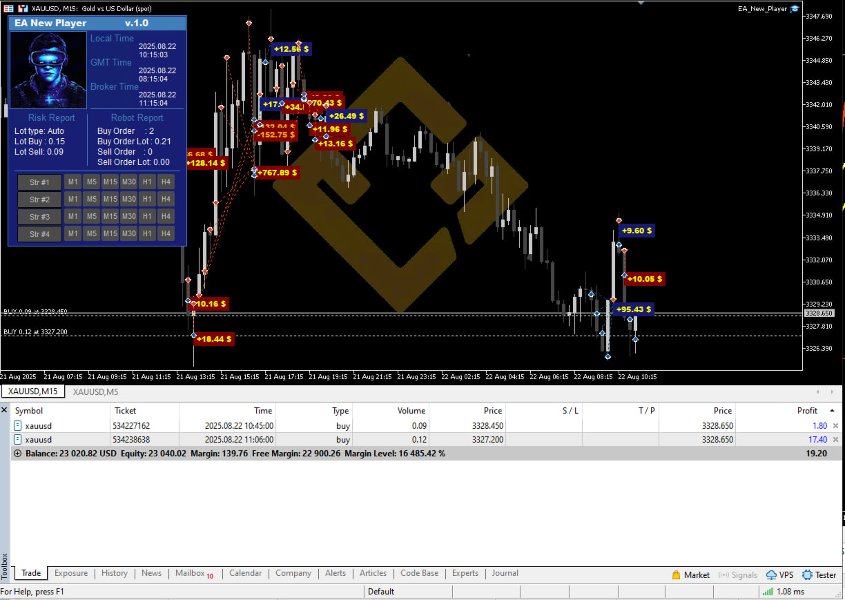Toggle M30 timeframe for Str #2
845x600 pixels.
point(129,199)
